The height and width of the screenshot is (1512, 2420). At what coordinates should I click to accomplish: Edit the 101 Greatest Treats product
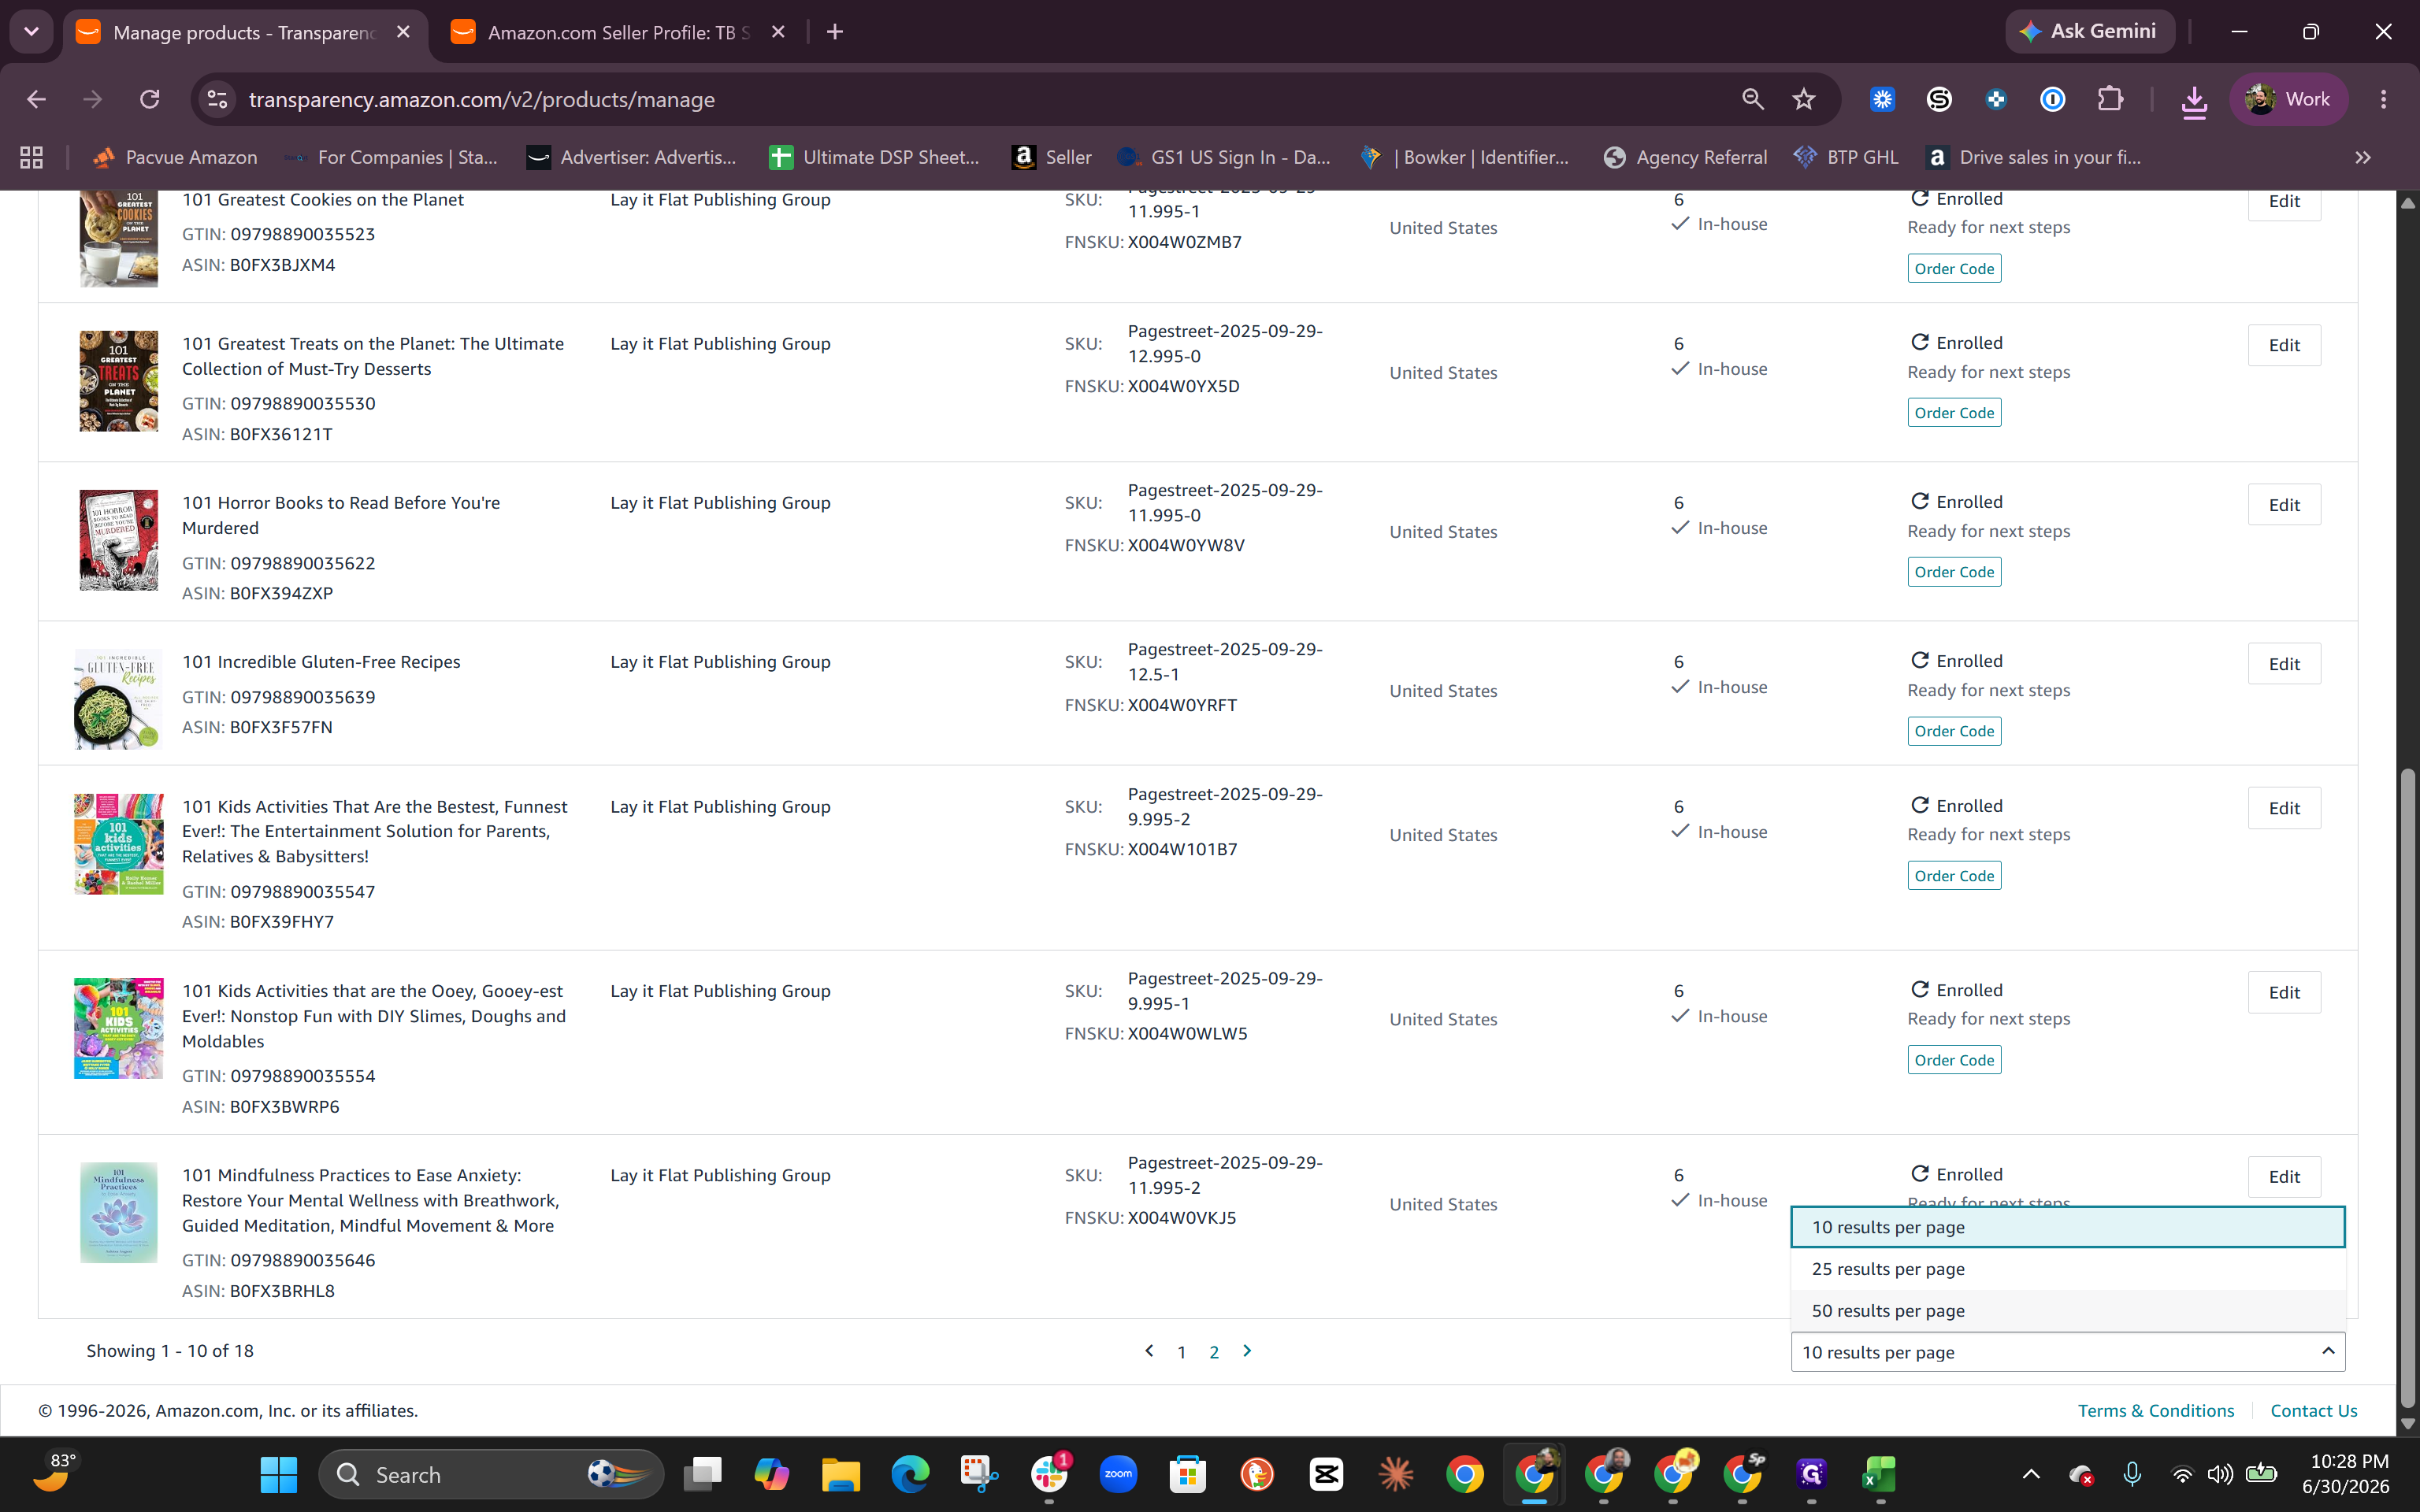(x=2284, y=345)
